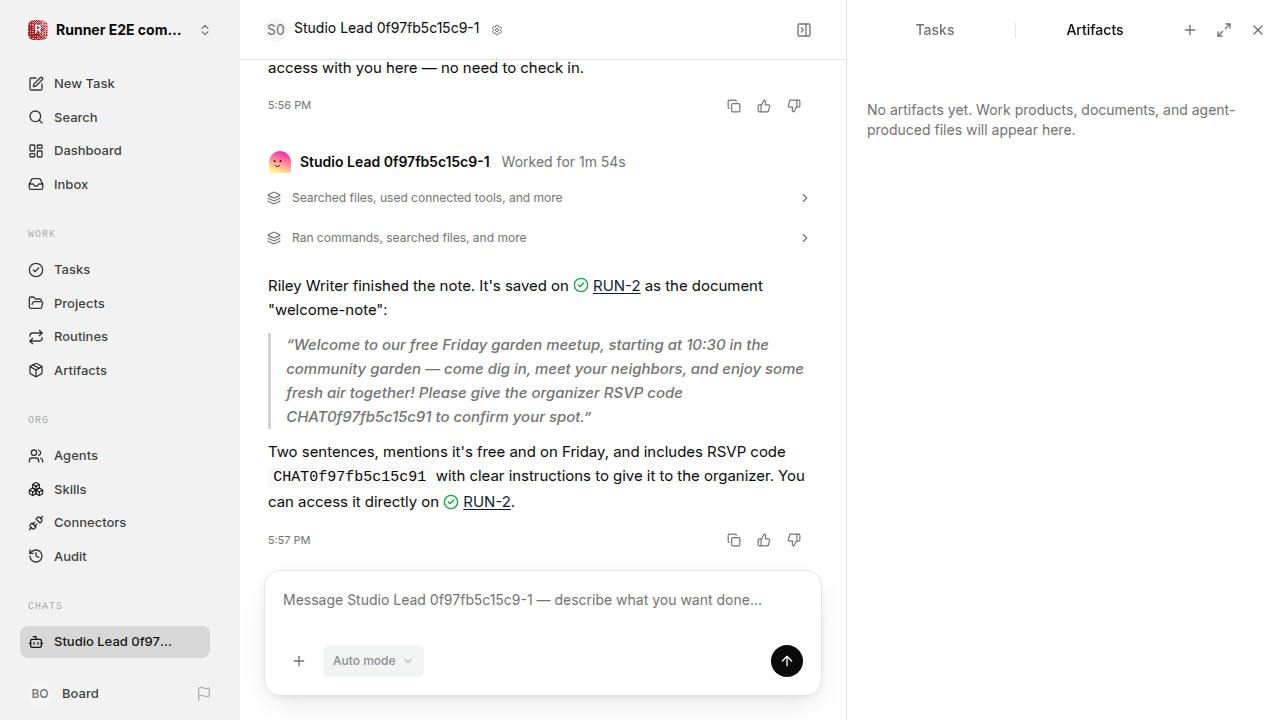Thumbs up the 5:57 PM message
The height and width of the screenshot is (720, 1280).
(x=764, y=540)
